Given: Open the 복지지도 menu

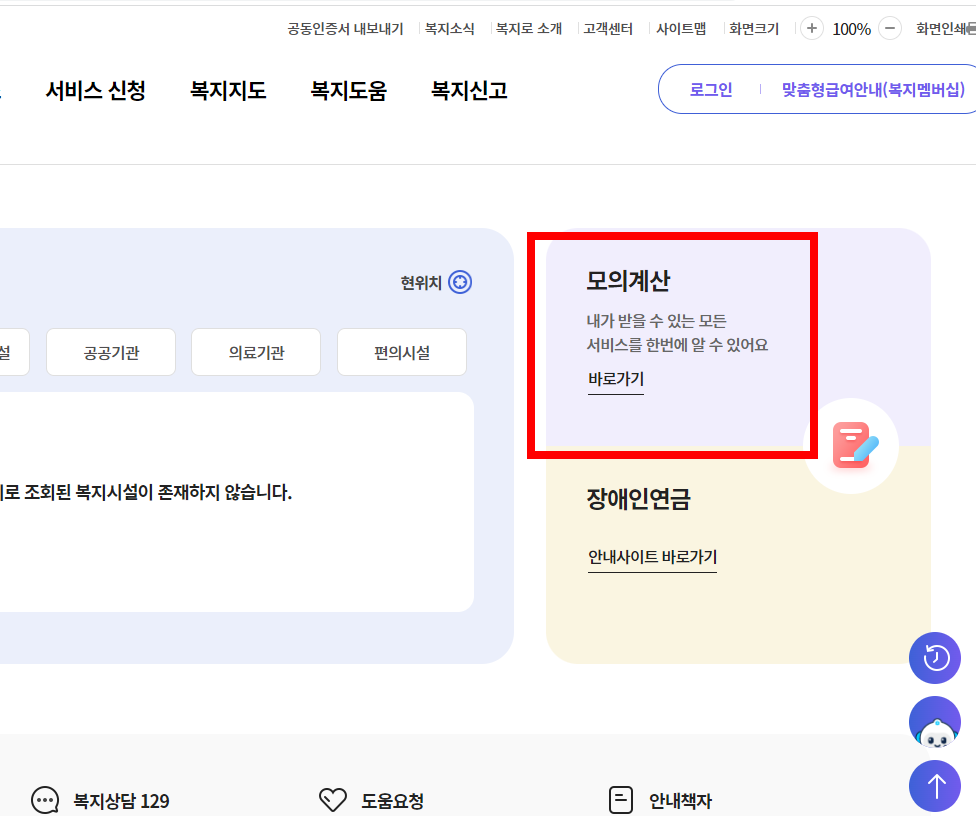Looking at the screenshot, I should pyautogui.click(x=227, y=90).
